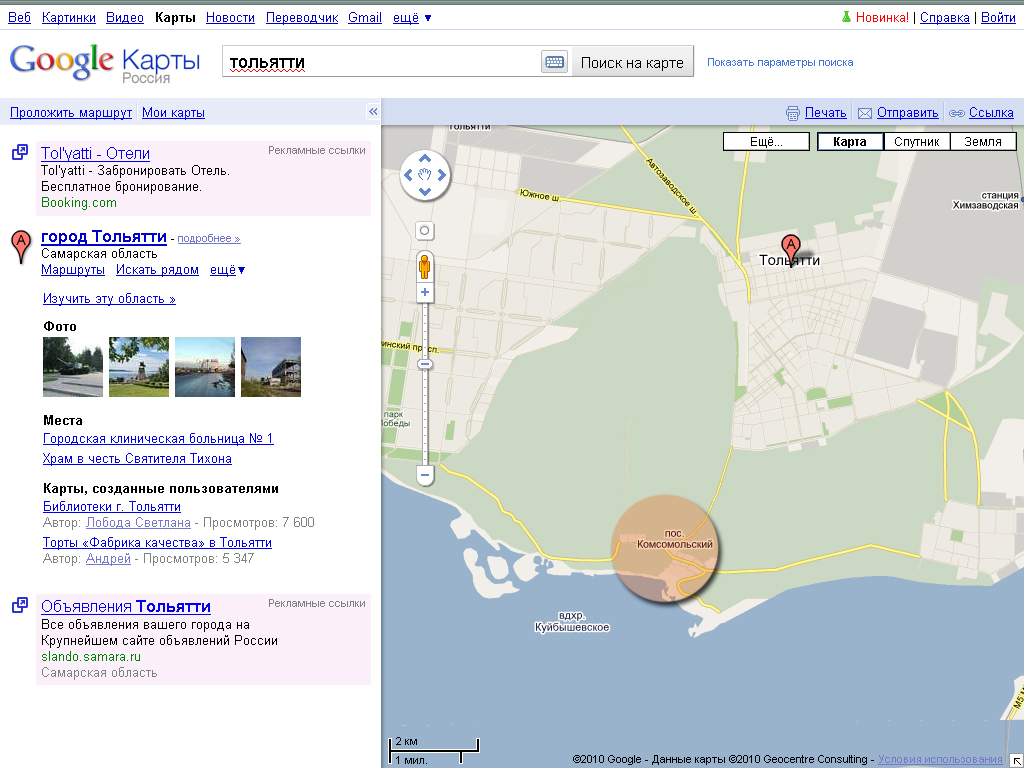
Task: Toggle the overview map arrow at the map corner
Action: pos(1017,761)
